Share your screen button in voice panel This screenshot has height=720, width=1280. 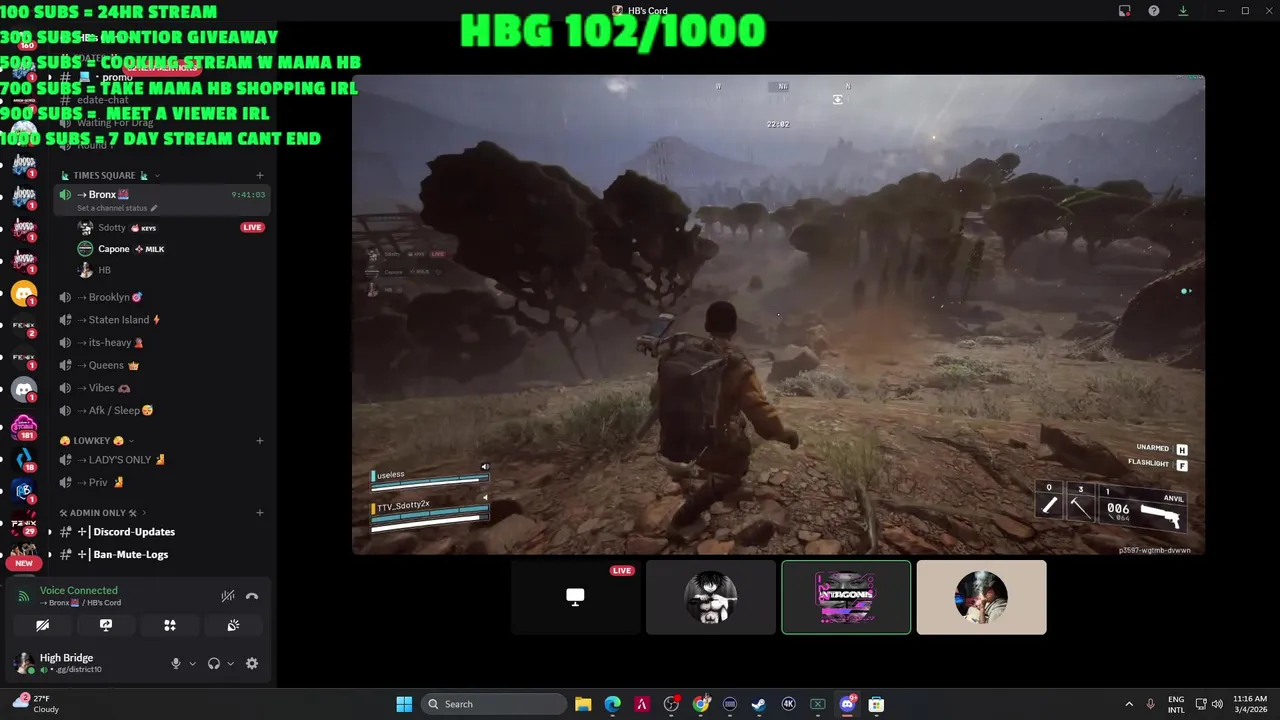[106, 625]
